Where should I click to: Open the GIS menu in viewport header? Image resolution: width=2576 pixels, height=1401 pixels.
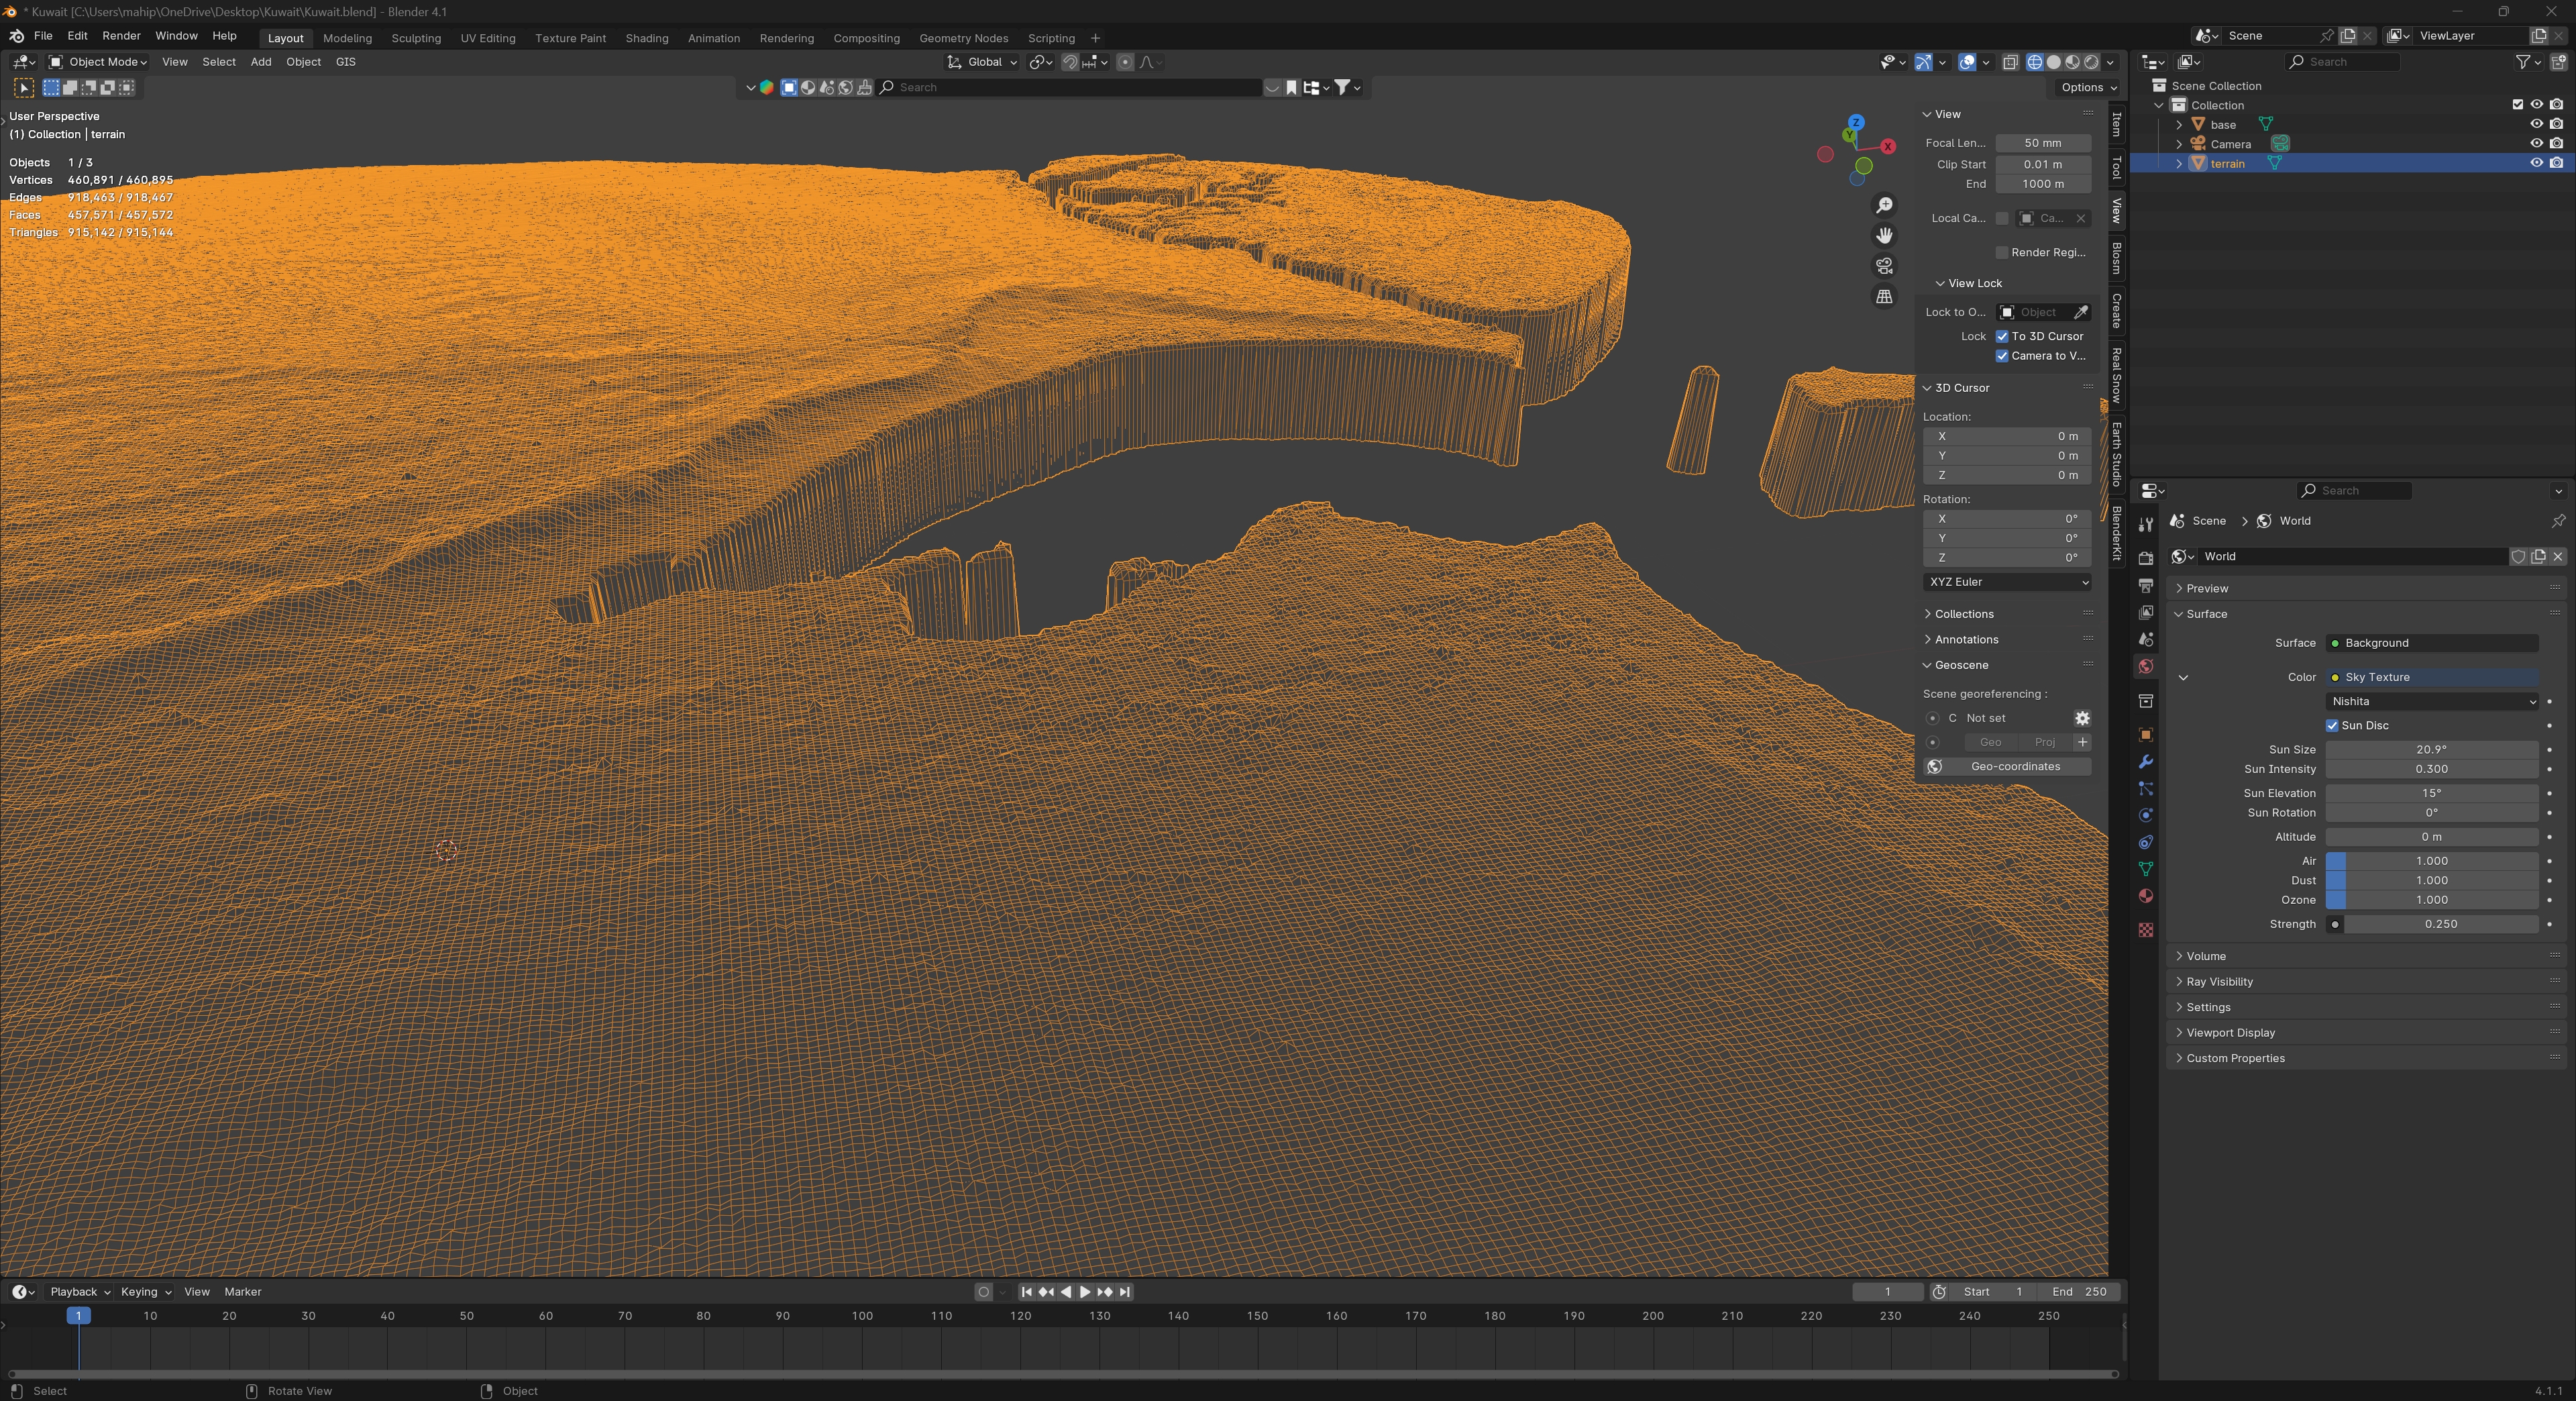coord(345,62)
